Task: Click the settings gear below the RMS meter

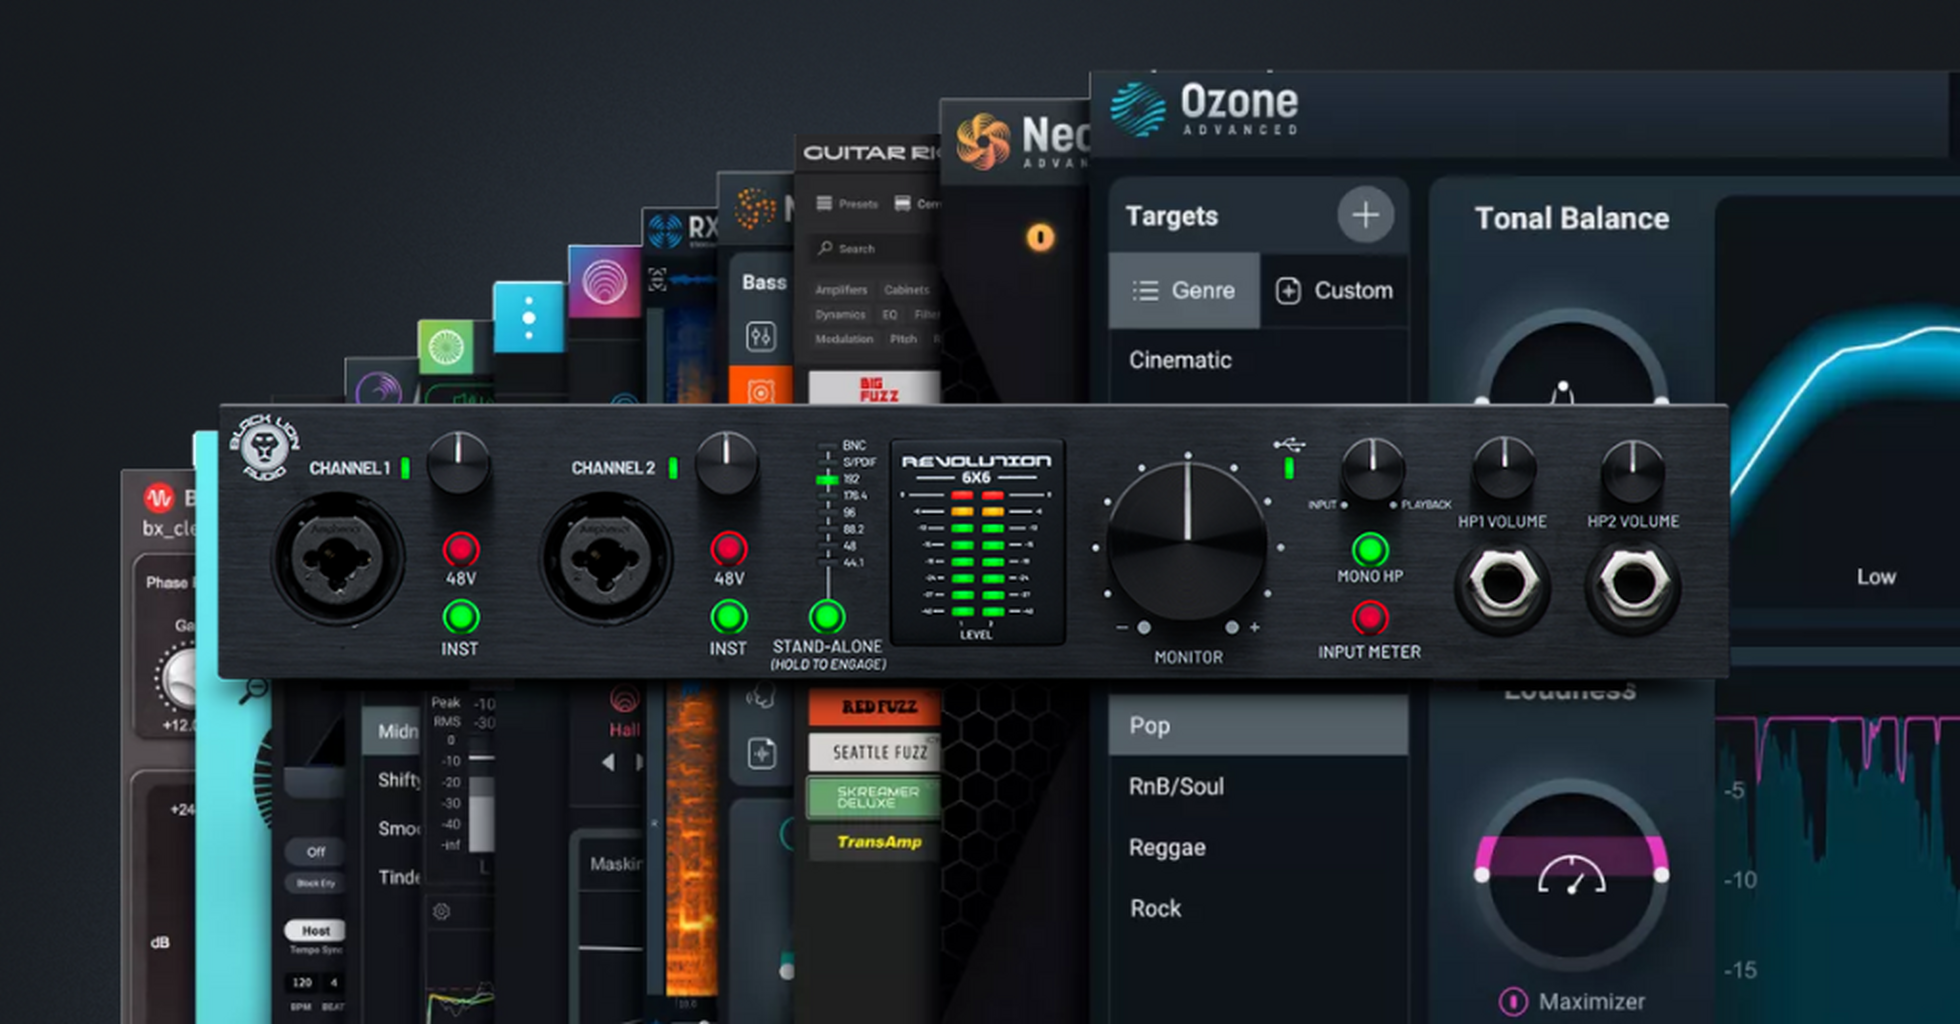Action: pyautogui.click(x=441, y=911)
